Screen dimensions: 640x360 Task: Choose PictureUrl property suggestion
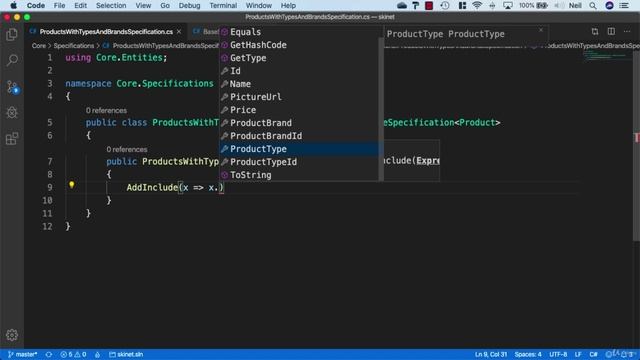coord(299,97)
